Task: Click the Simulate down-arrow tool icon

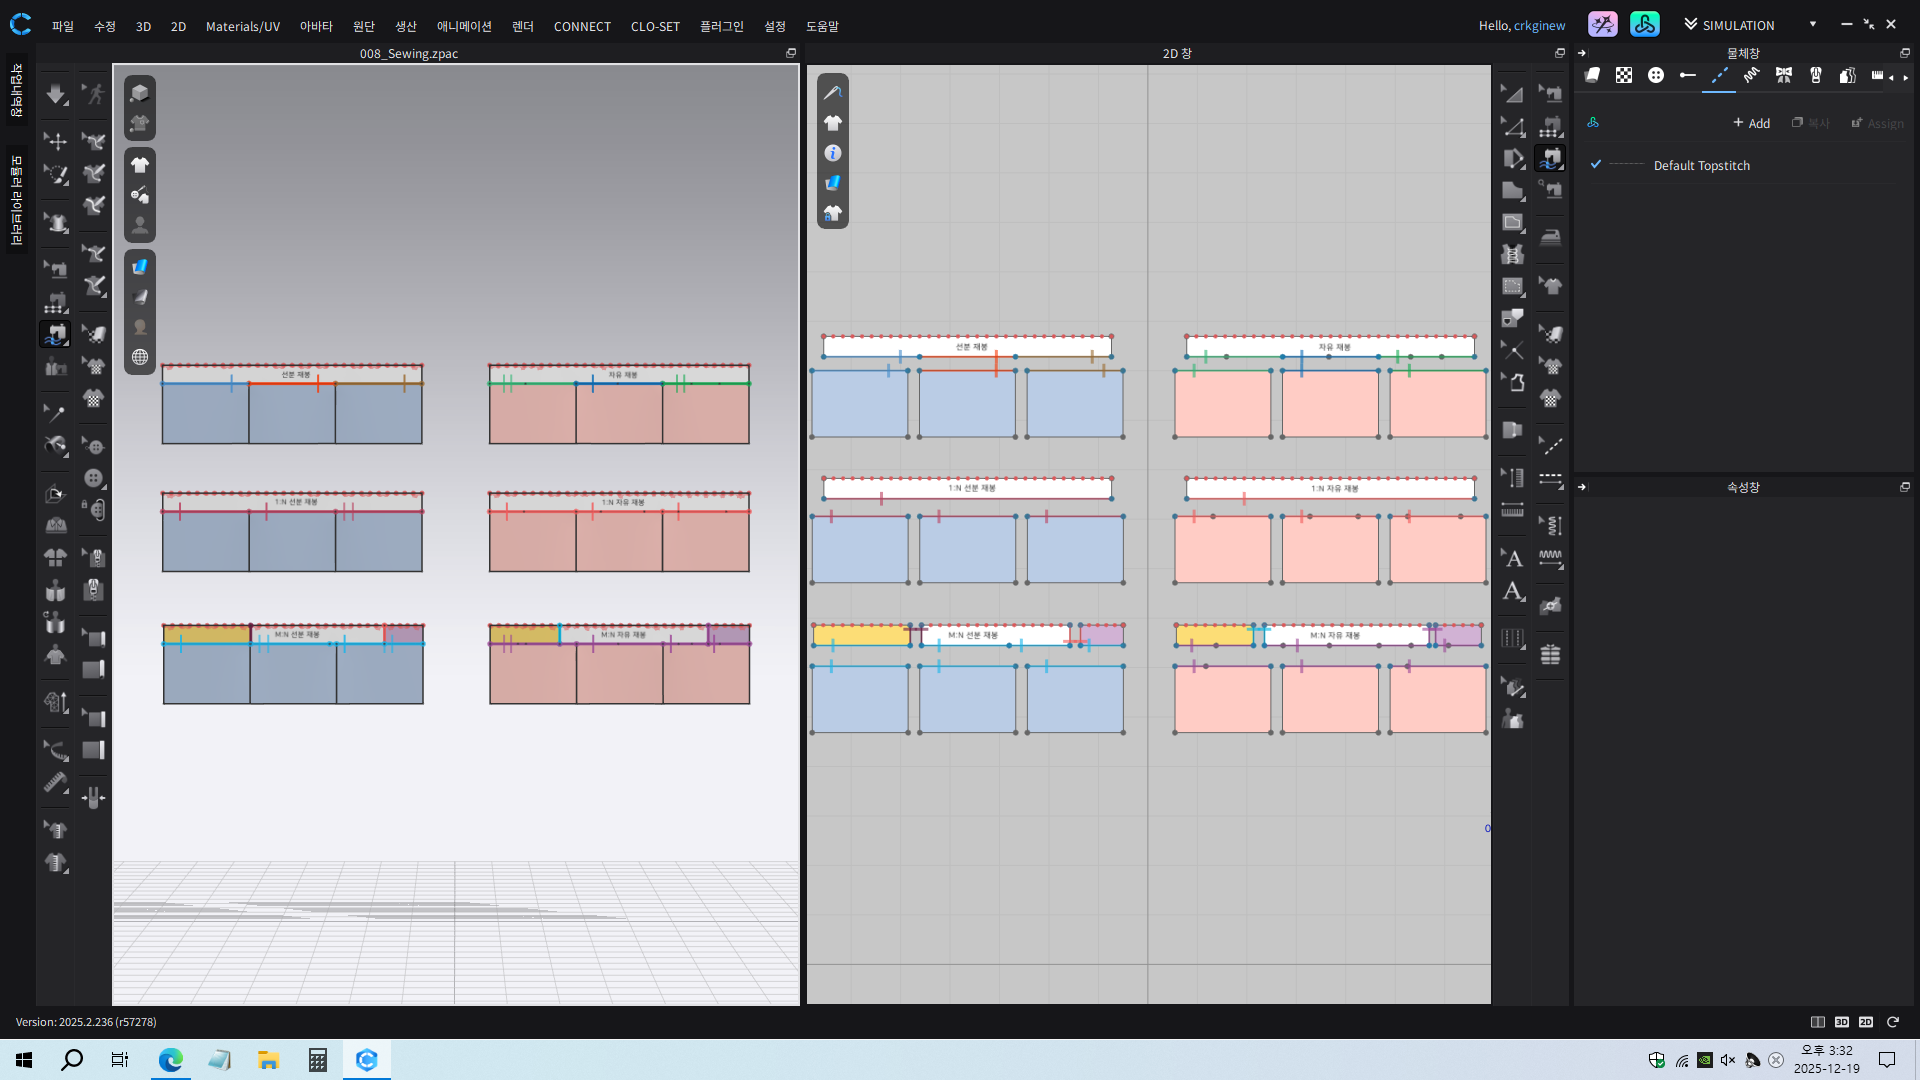Action: [x=56, y=94]
